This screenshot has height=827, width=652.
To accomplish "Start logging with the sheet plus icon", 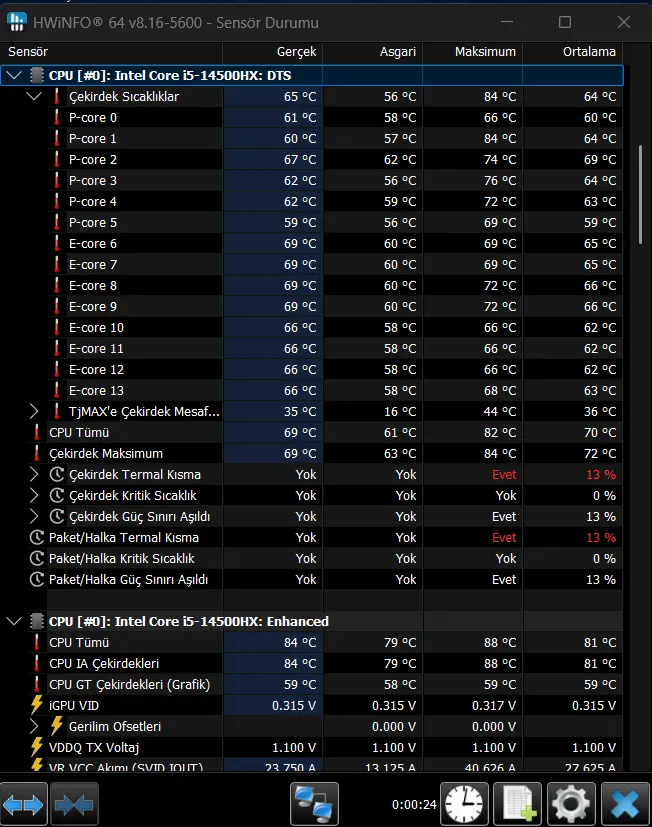I will pyautogui.click(x=518, y=805).
